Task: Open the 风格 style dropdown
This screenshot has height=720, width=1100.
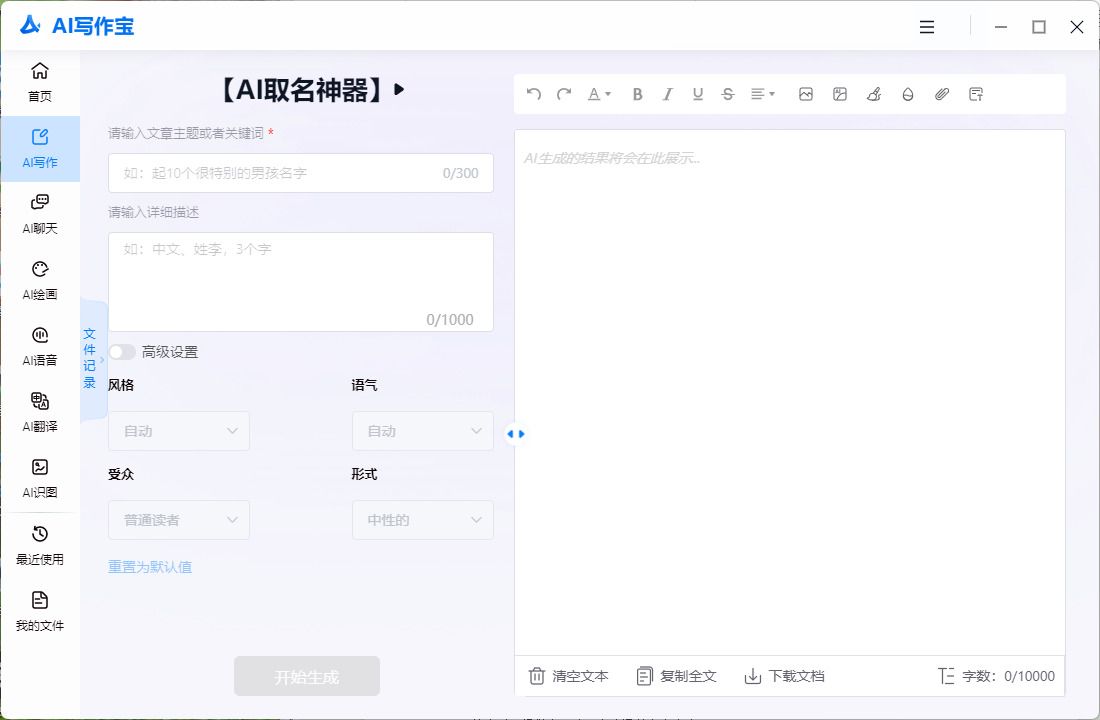Action: (x=179, y=431)
